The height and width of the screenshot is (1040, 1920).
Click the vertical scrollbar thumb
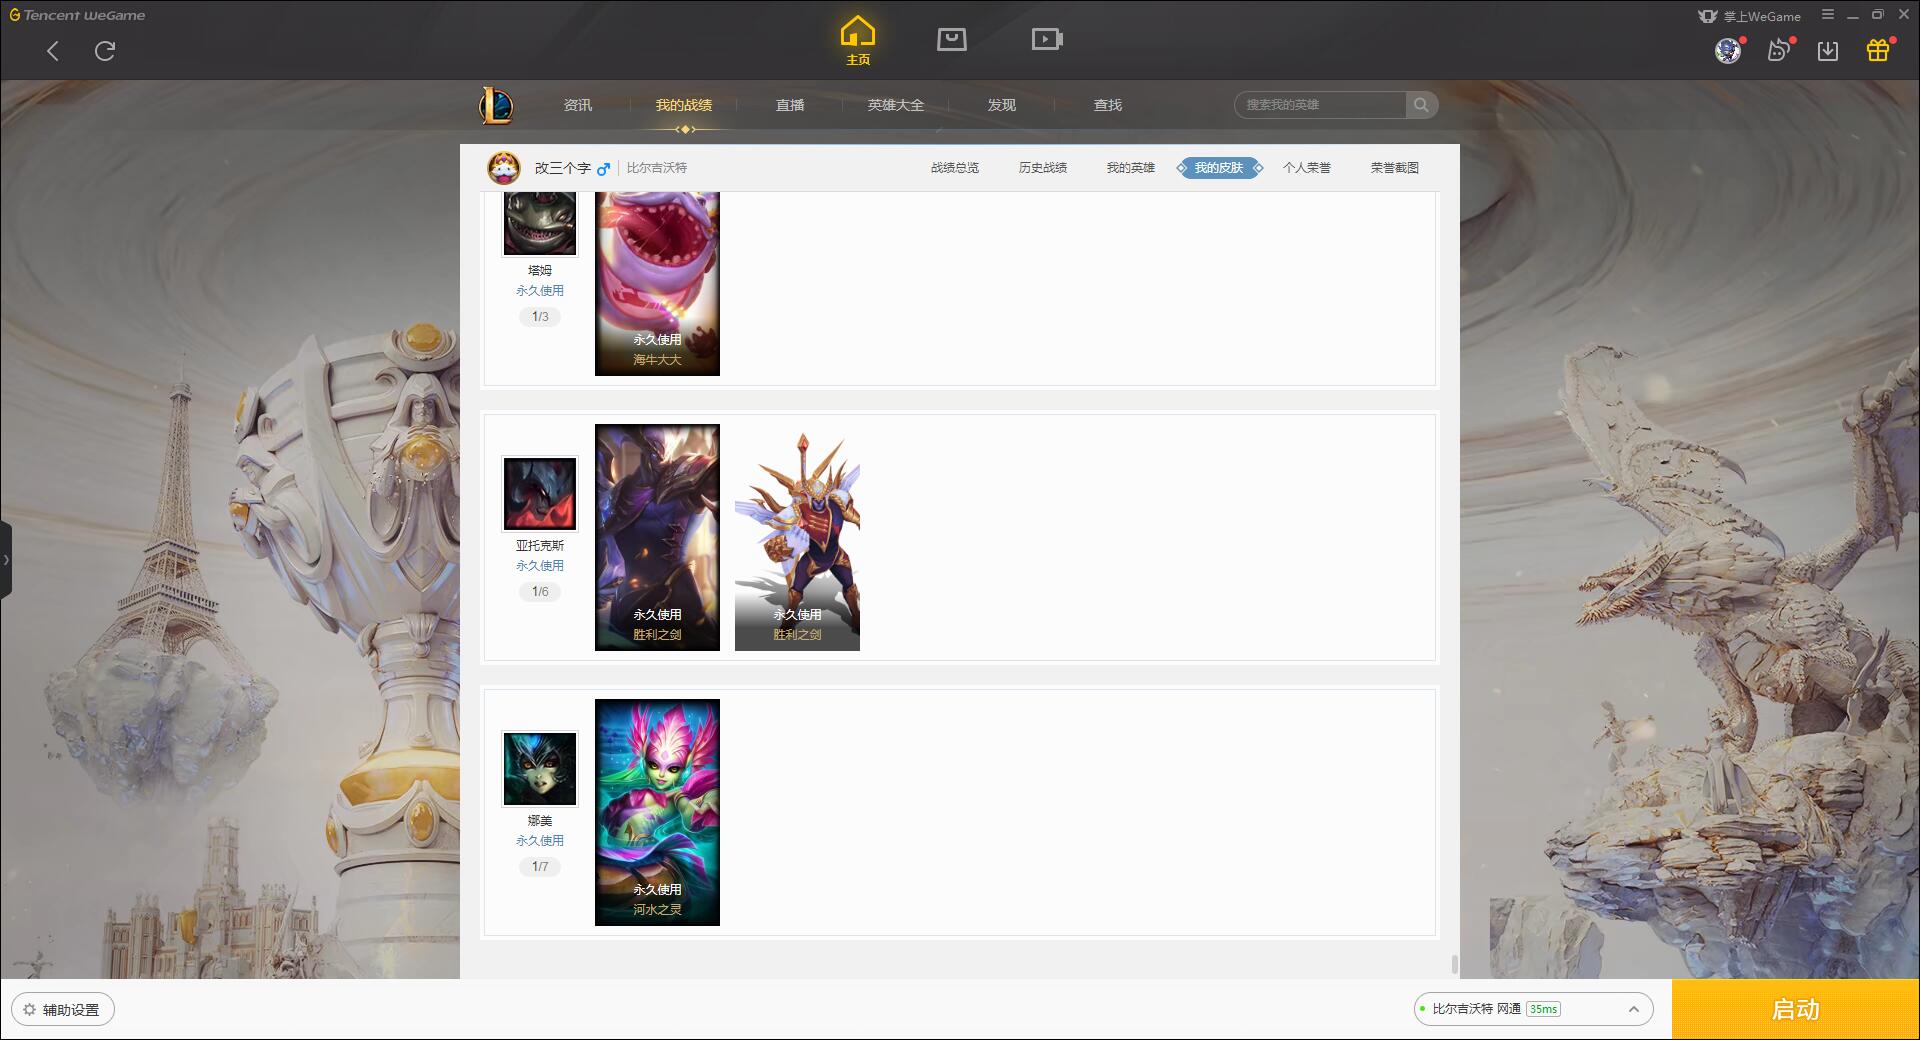coord(1454,965)
